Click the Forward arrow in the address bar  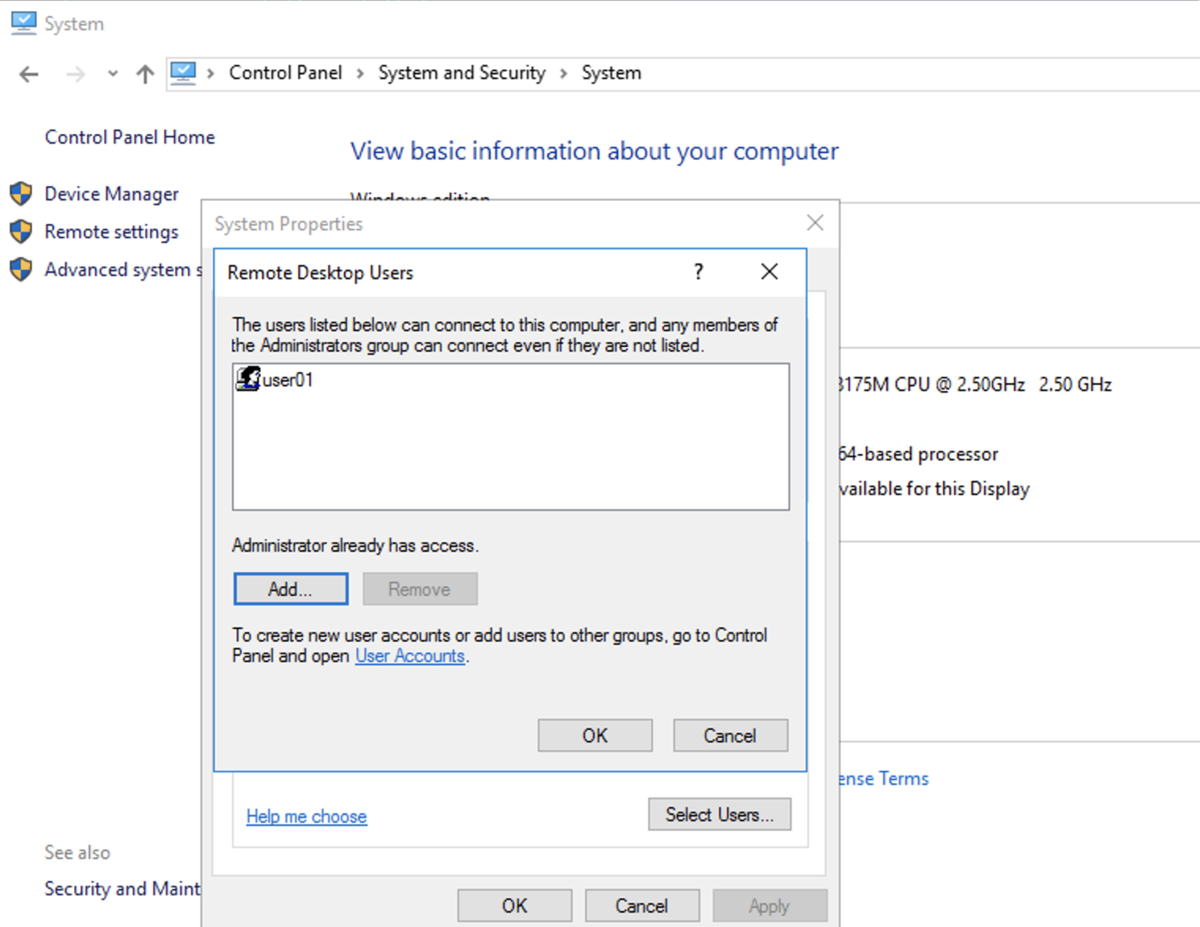pyautogui.click(x=75, y=74)
